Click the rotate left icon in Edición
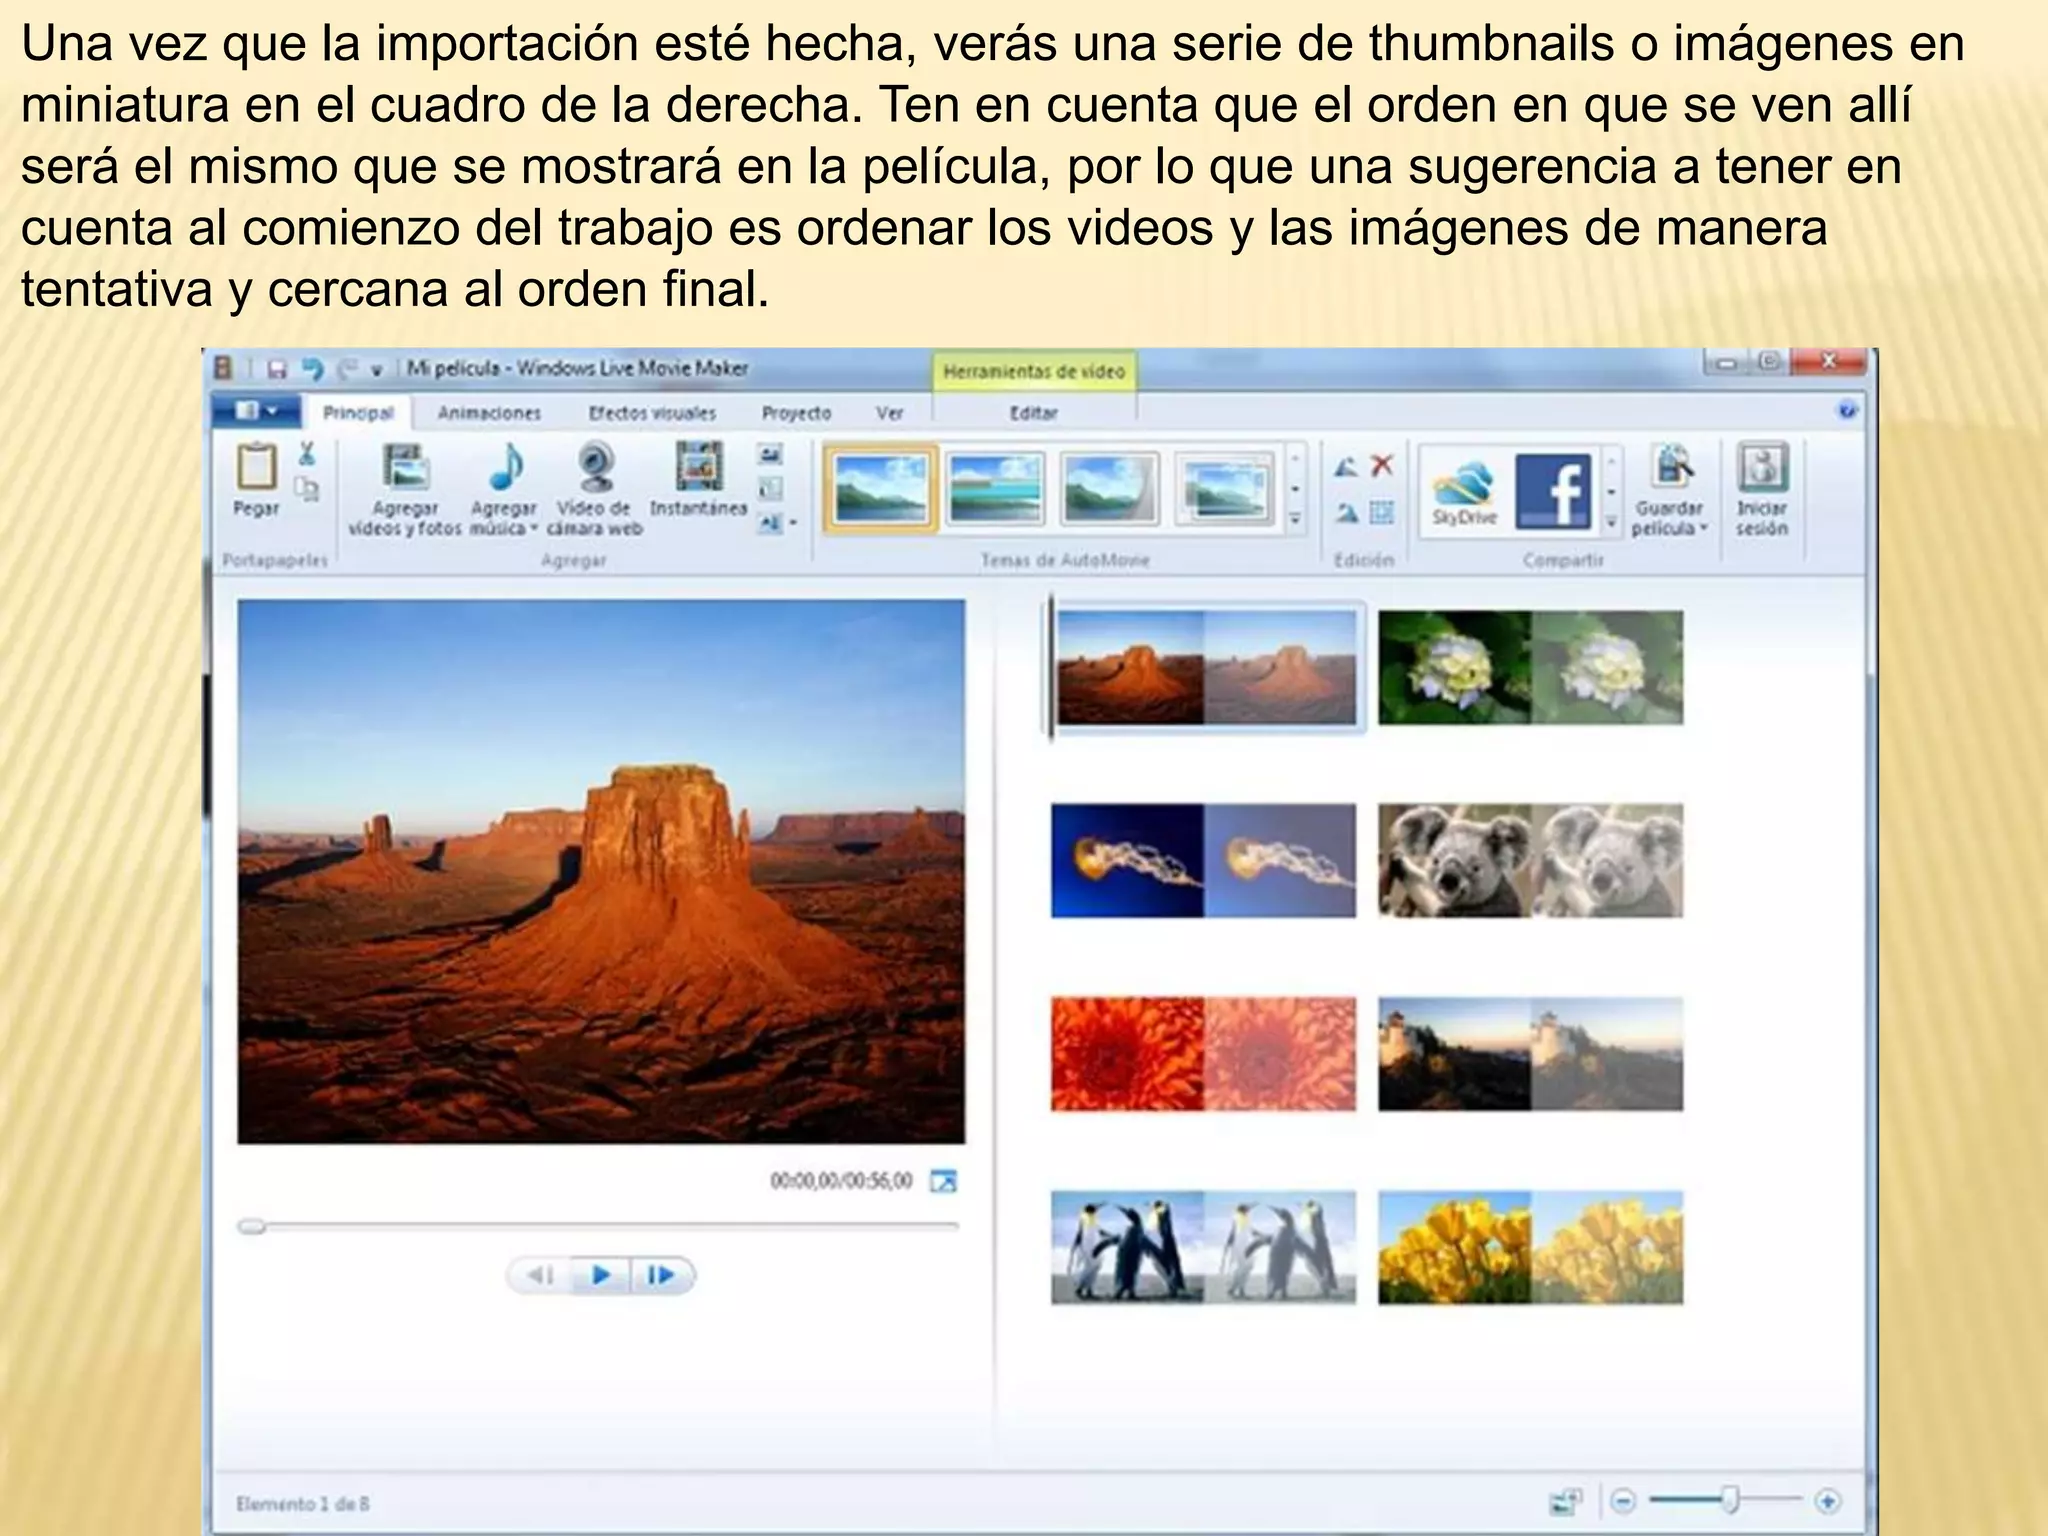This screenshot has width=2048, height=1536. [1347, 466]
